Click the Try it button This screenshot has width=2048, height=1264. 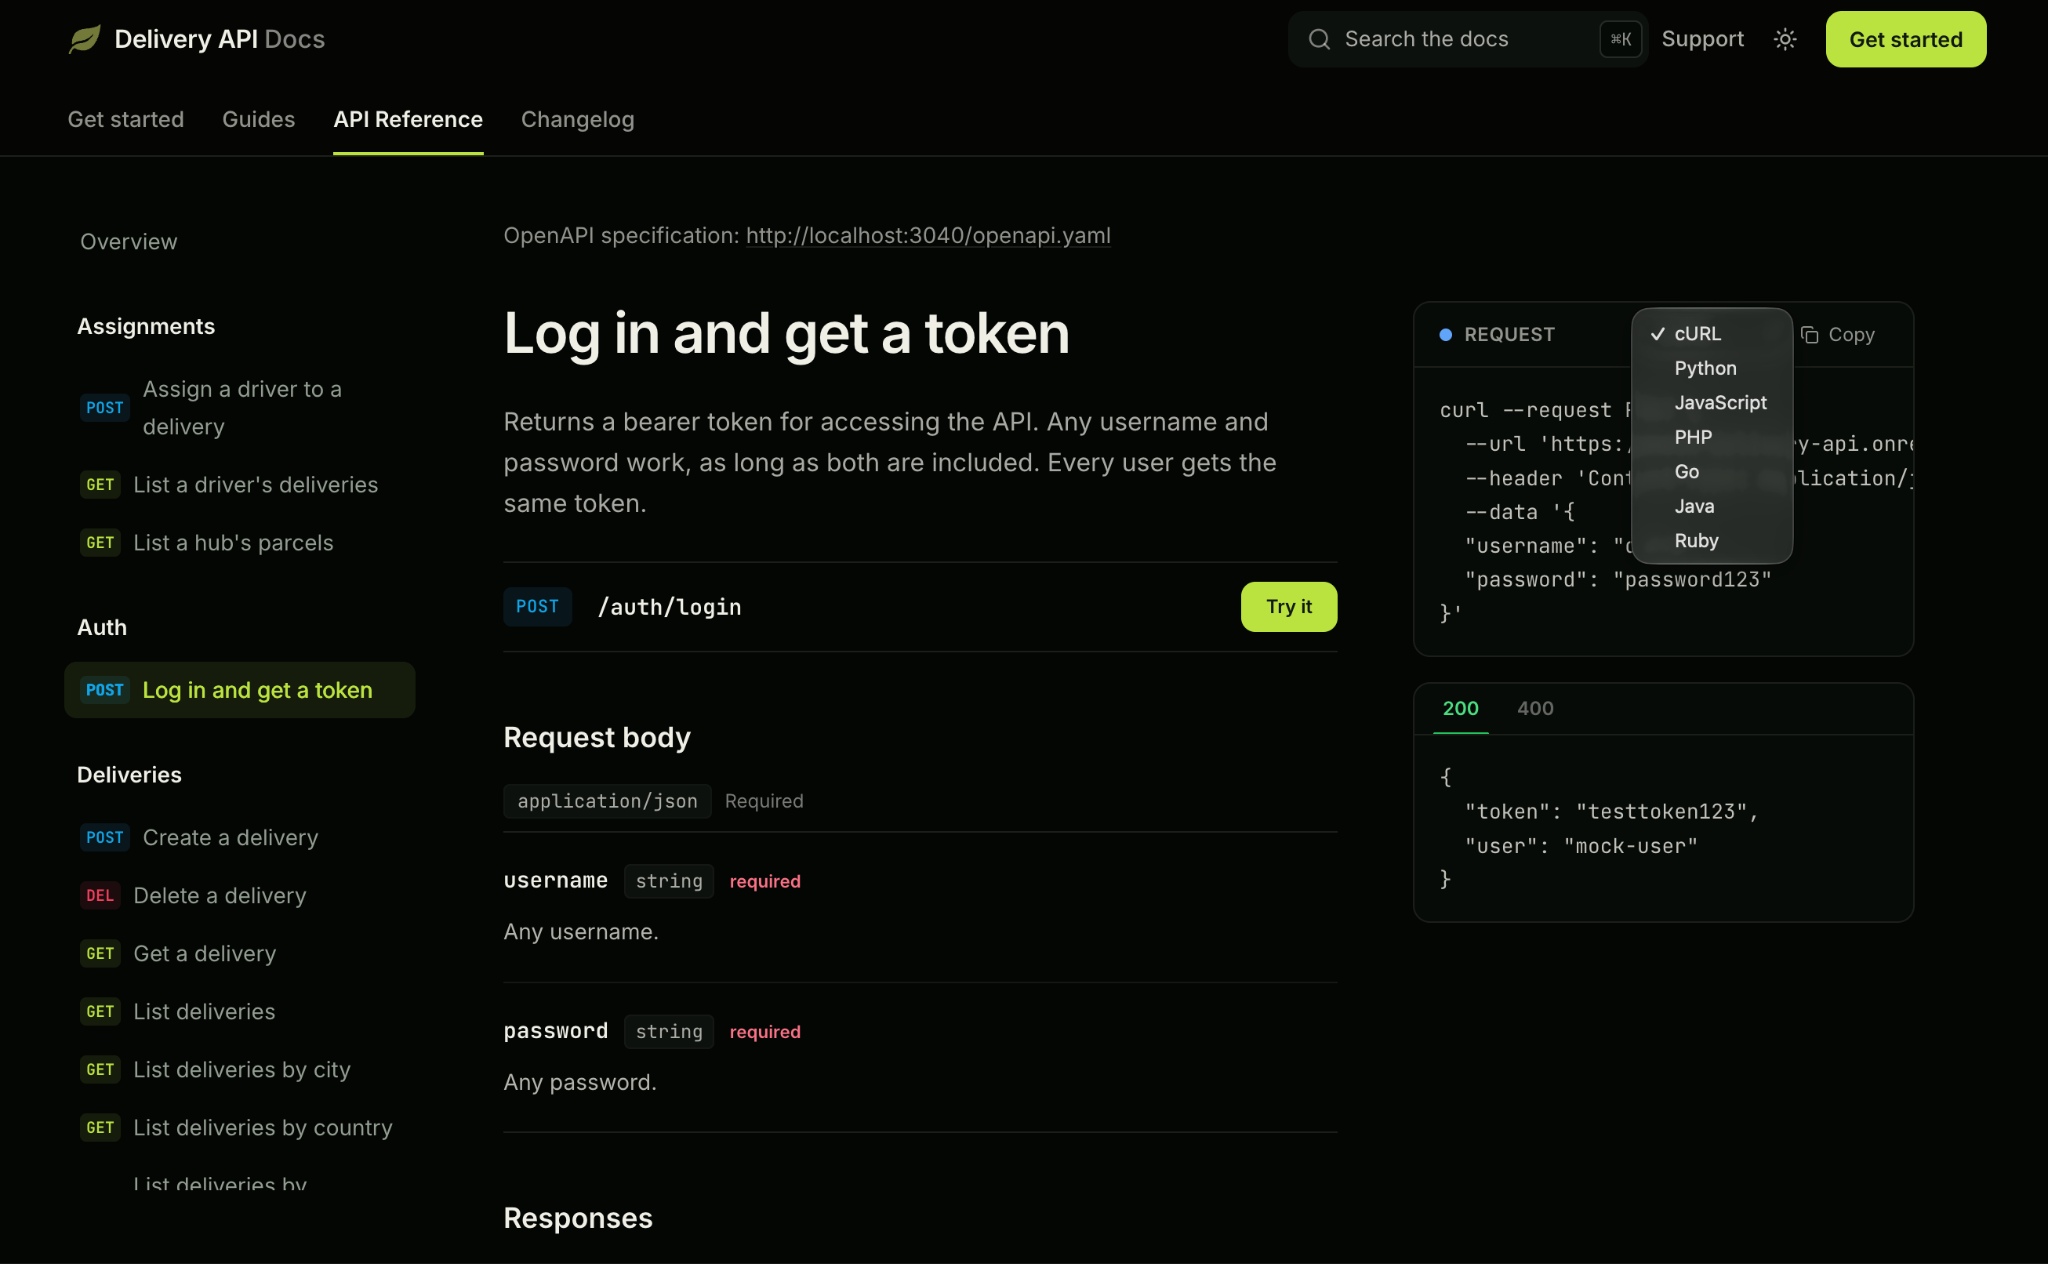(x=1288, y=607)
